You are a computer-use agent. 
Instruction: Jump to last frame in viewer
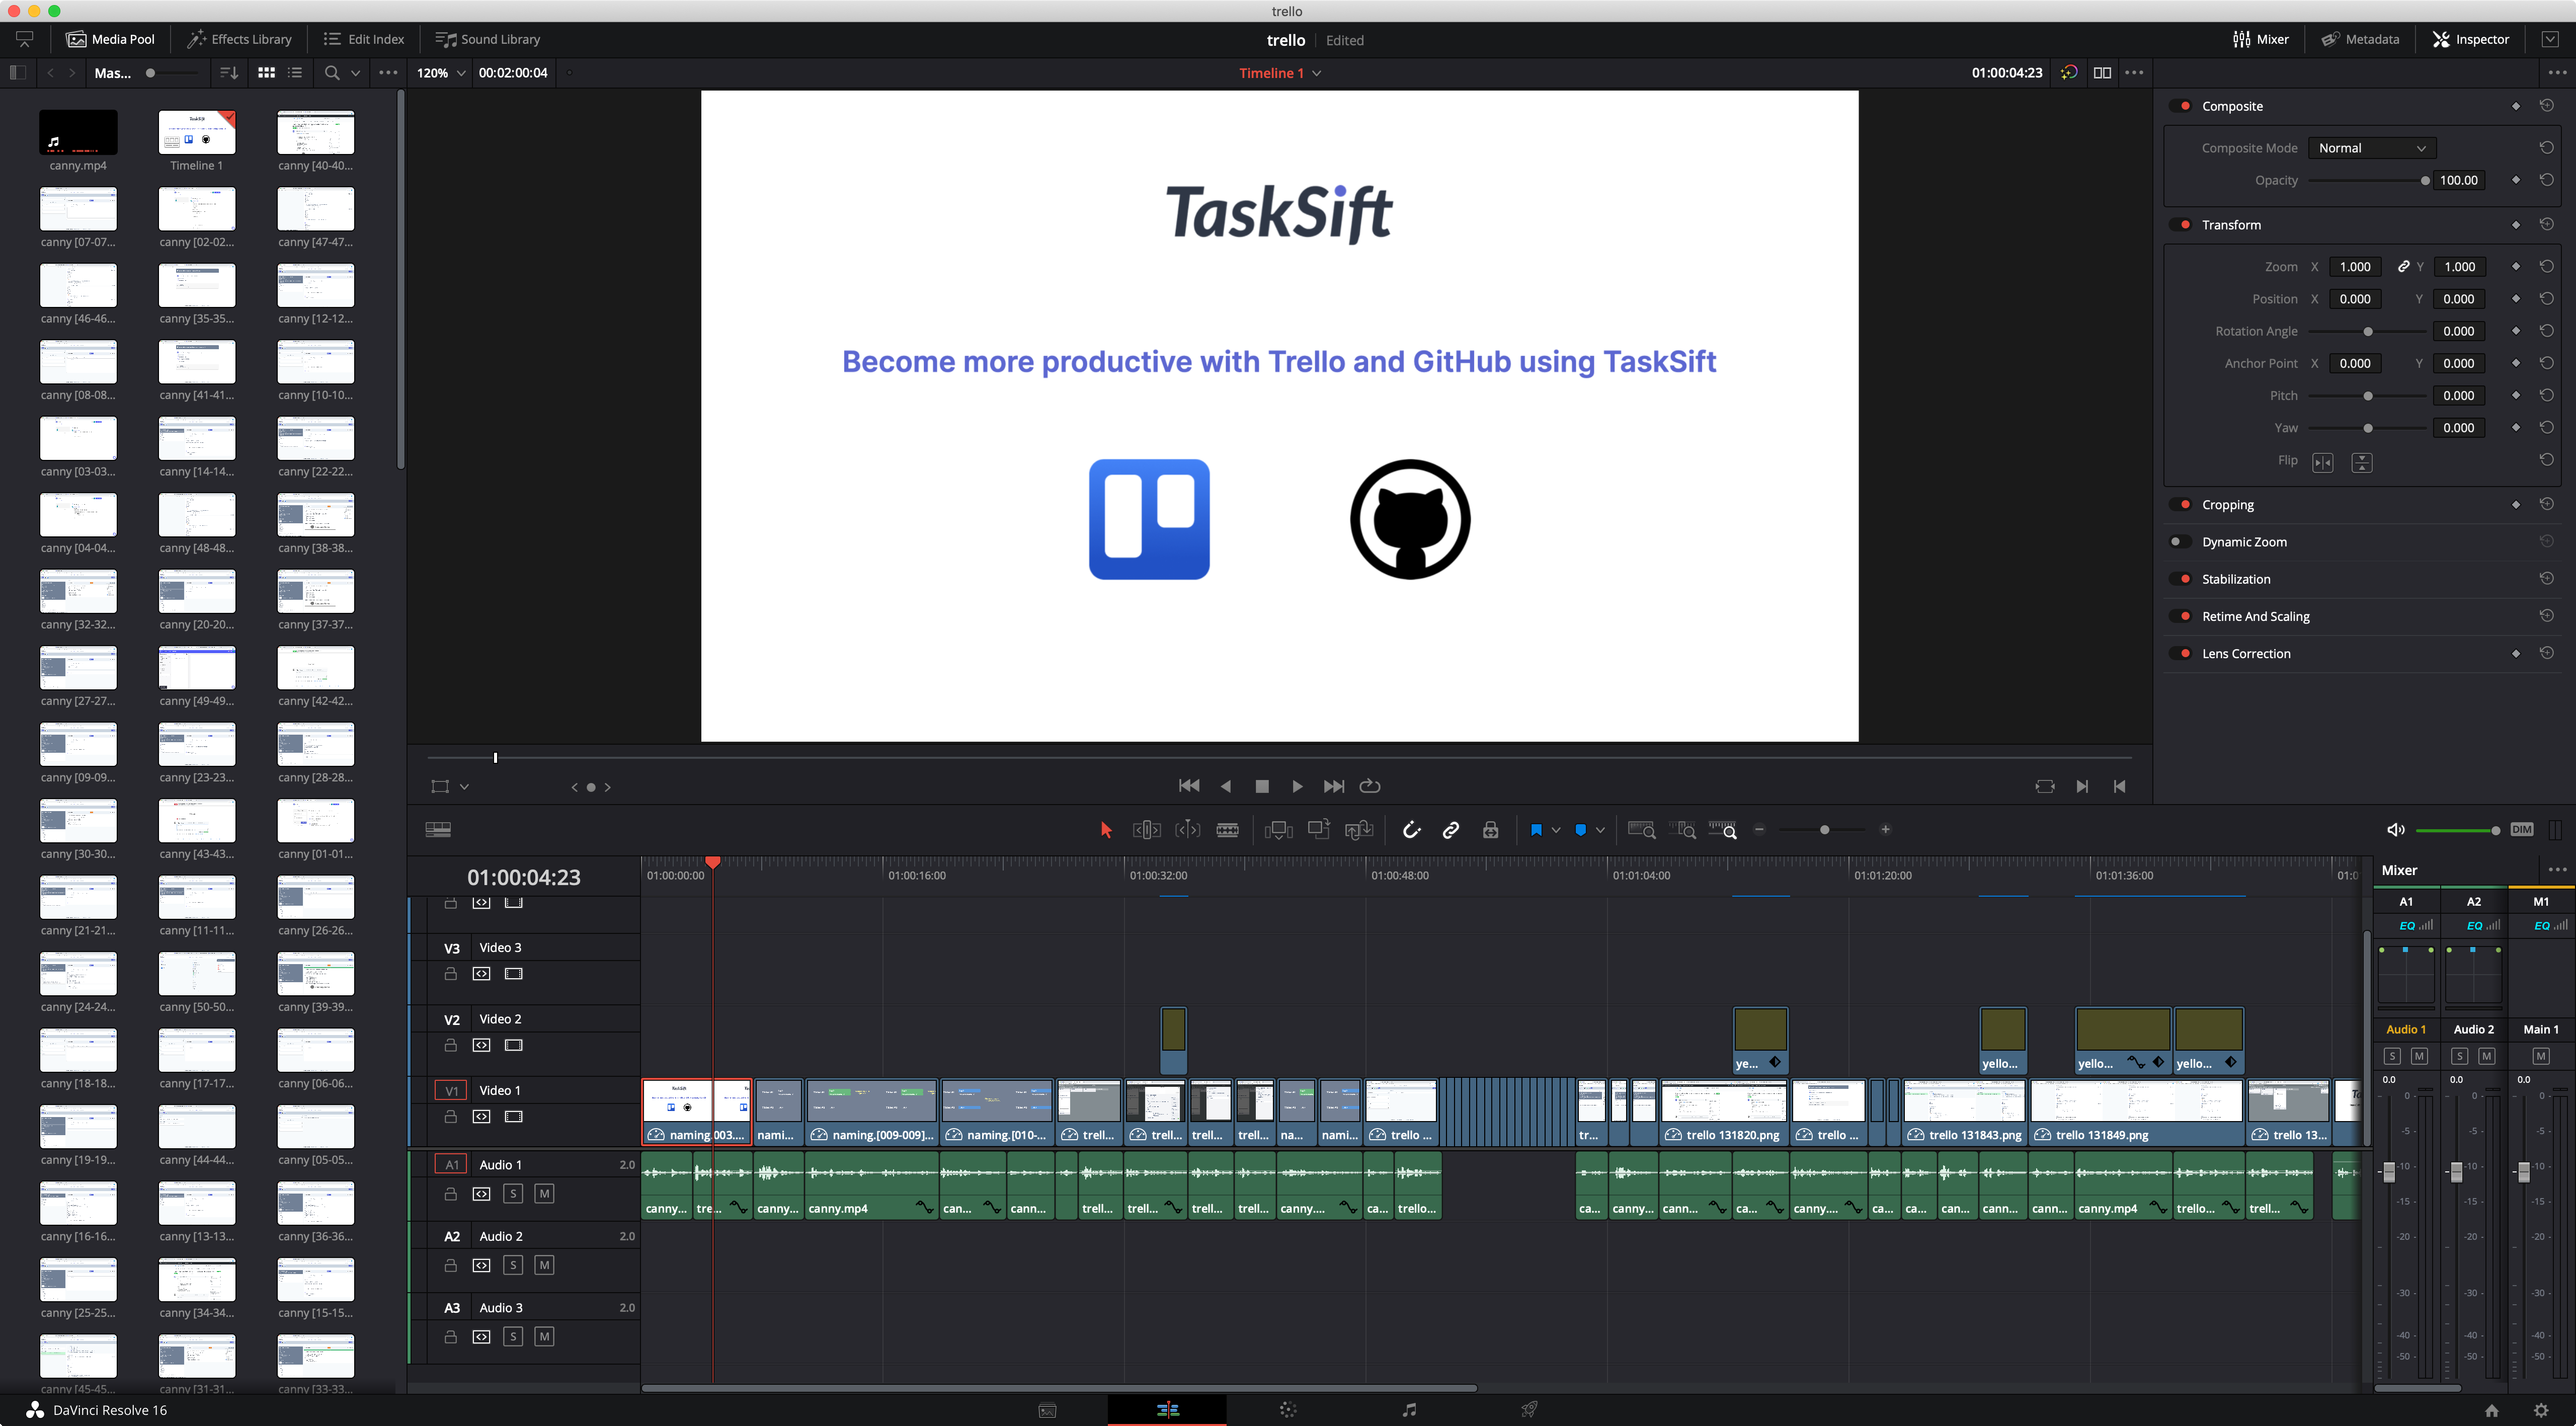coord(1334,786)
